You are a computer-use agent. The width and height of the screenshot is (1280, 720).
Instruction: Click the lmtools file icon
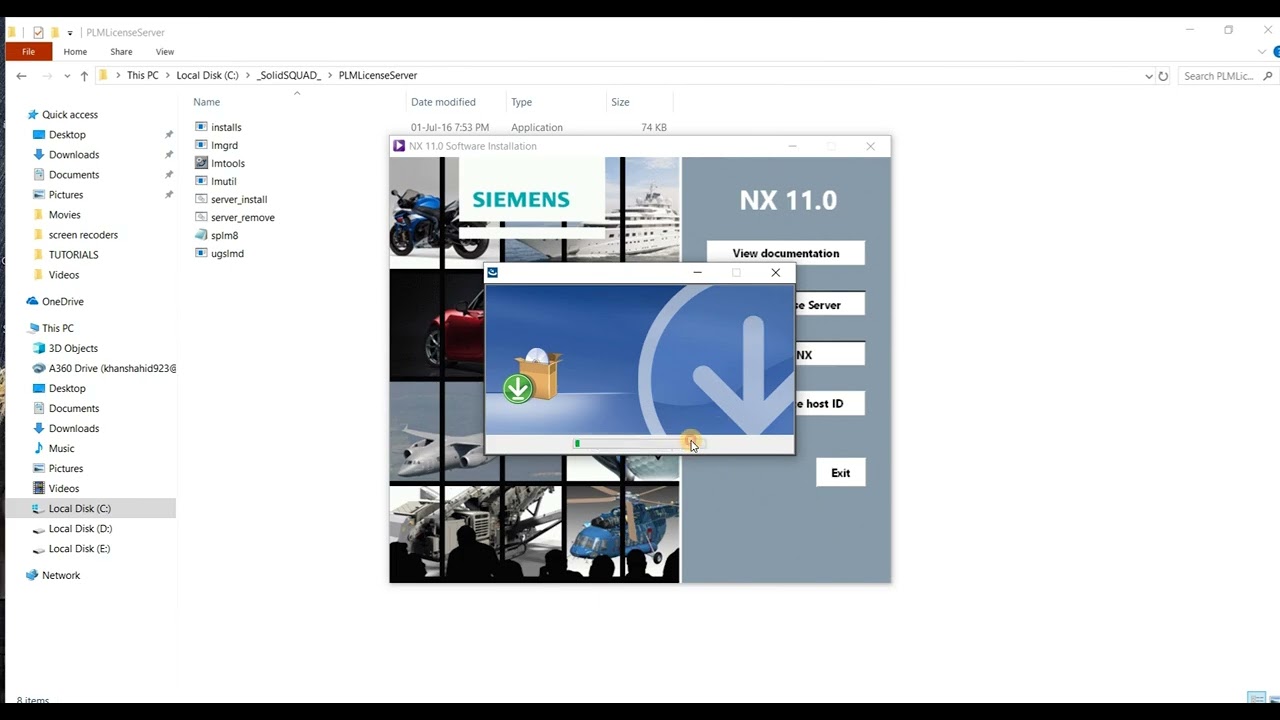click(x=201, y=163)
